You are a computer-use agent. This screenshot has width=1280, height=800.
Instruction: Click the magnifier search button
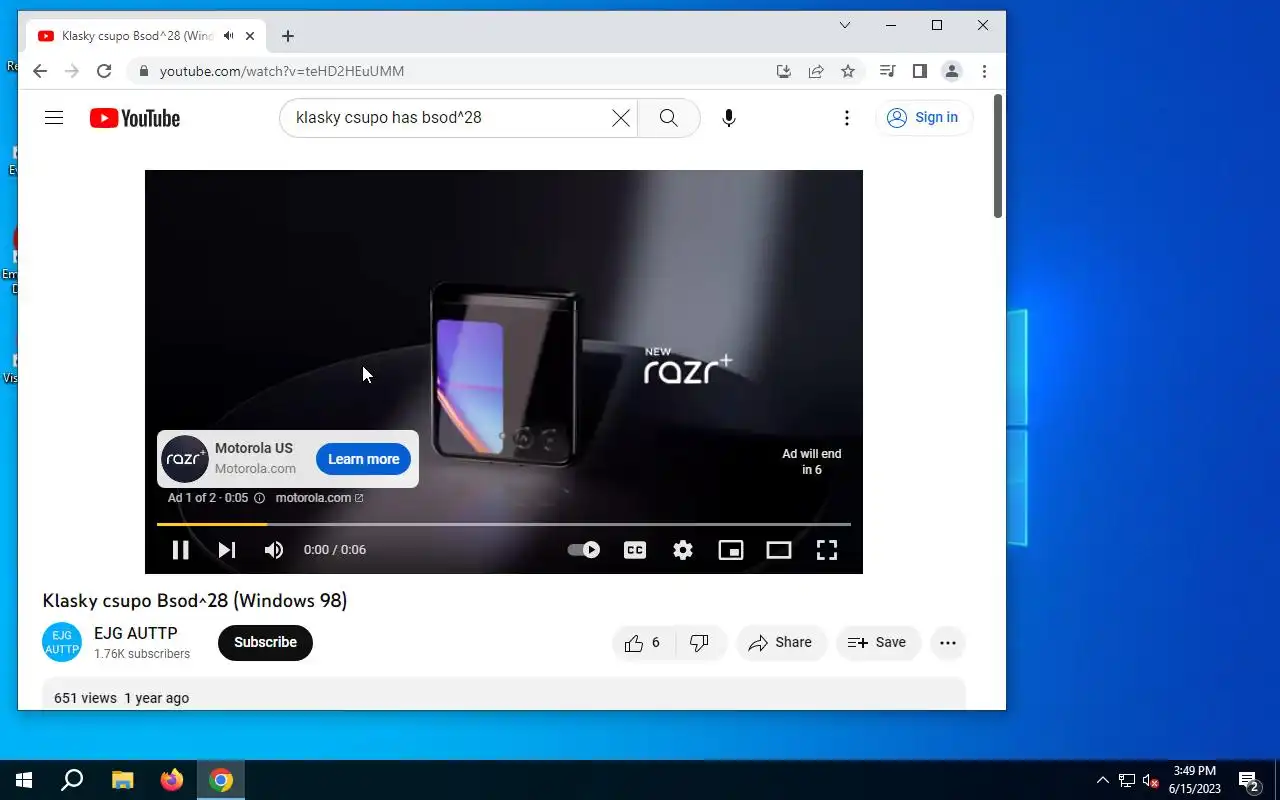tap(669, 118)
